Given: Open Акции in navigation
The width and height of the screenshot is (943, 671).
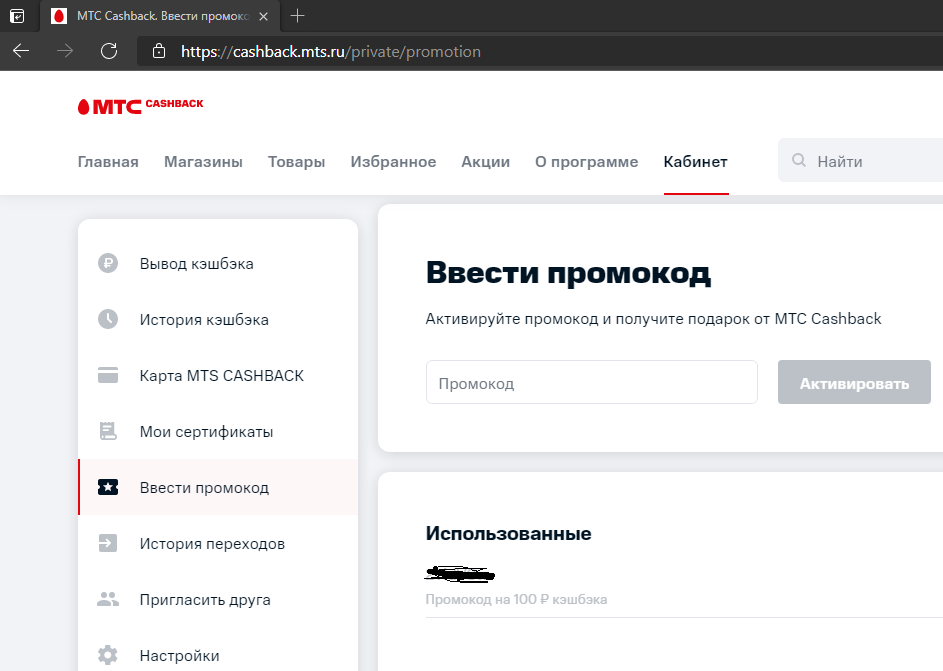Looking at the screenshot, I should point(485,162).
